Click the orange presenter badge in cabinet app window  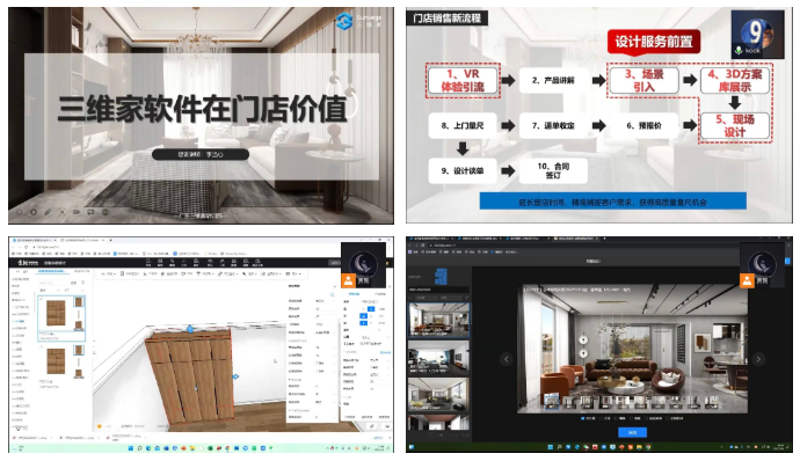click(x=348, y=280)
